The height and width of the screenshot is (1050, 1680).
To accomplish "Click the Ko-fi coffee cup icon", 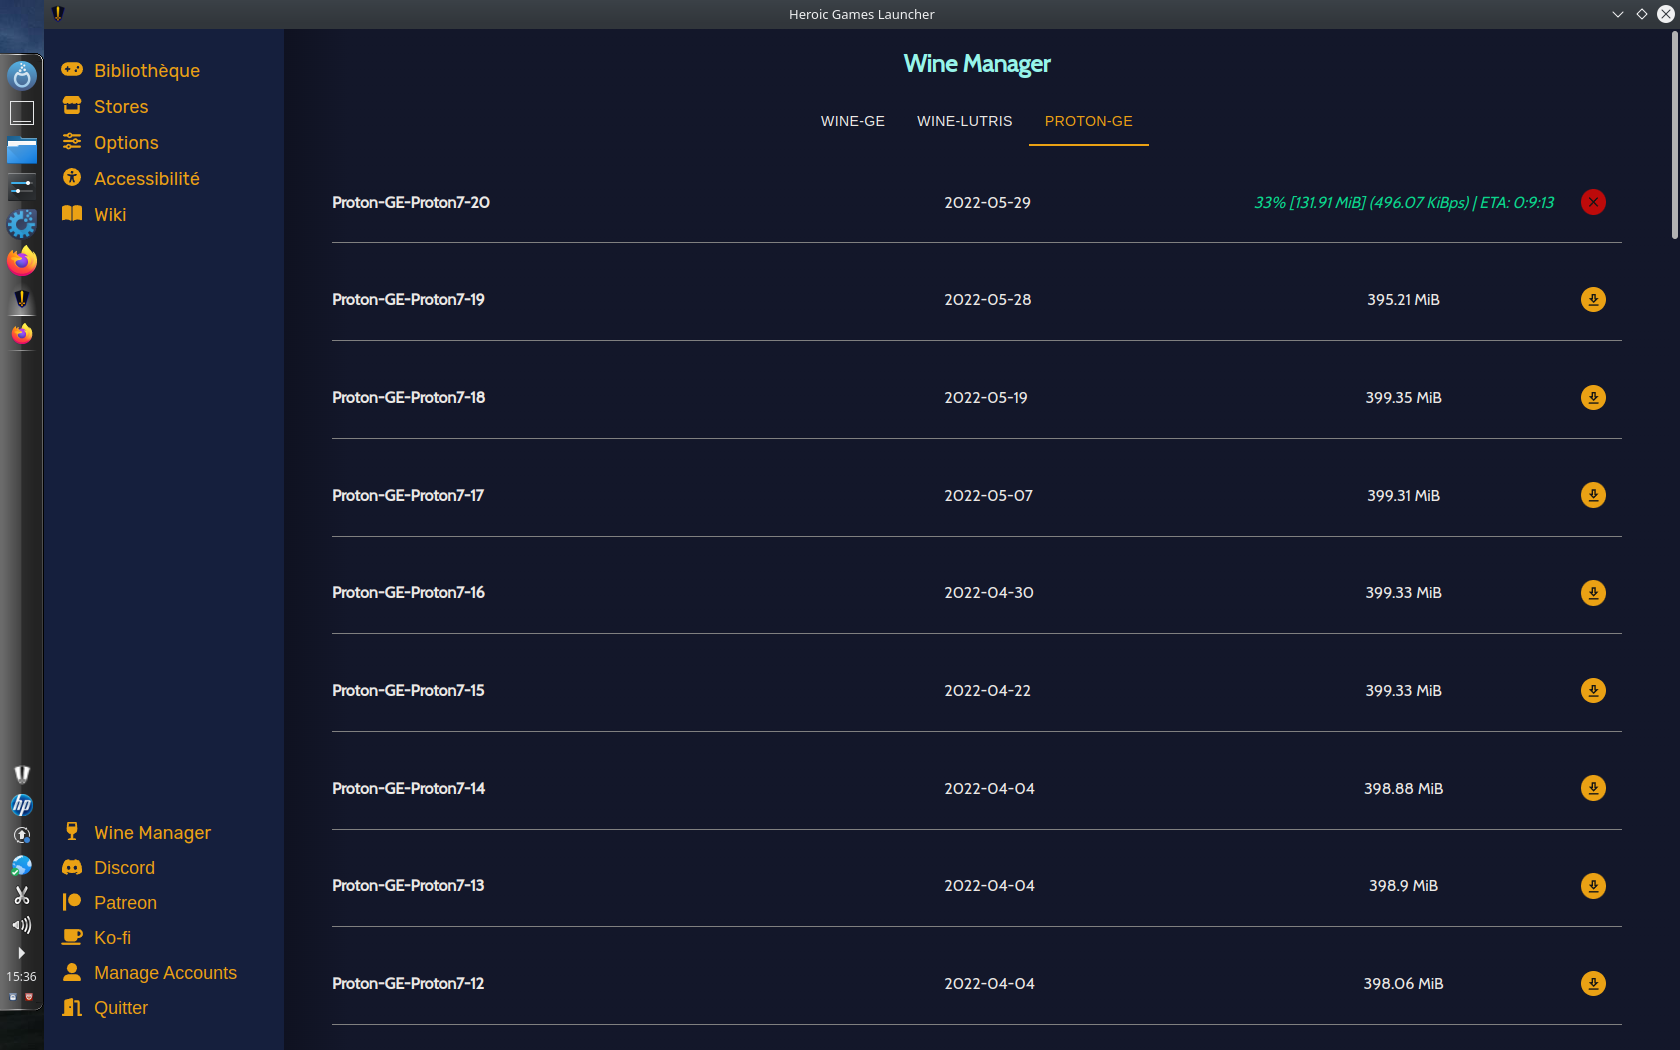I will coord(72,937).
